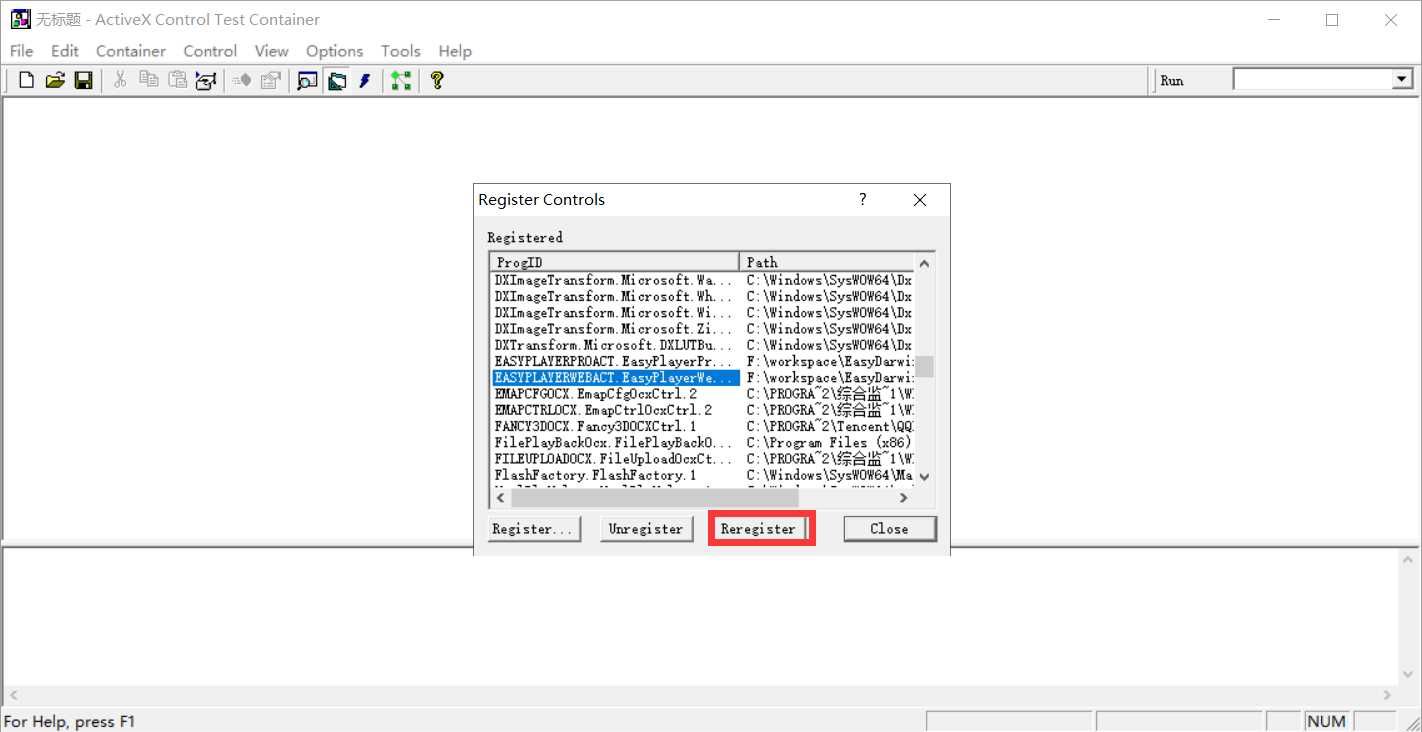Click the list vertical scrollbar thumb
This screenshot has width=1422, height=732.
click(924, 366)
